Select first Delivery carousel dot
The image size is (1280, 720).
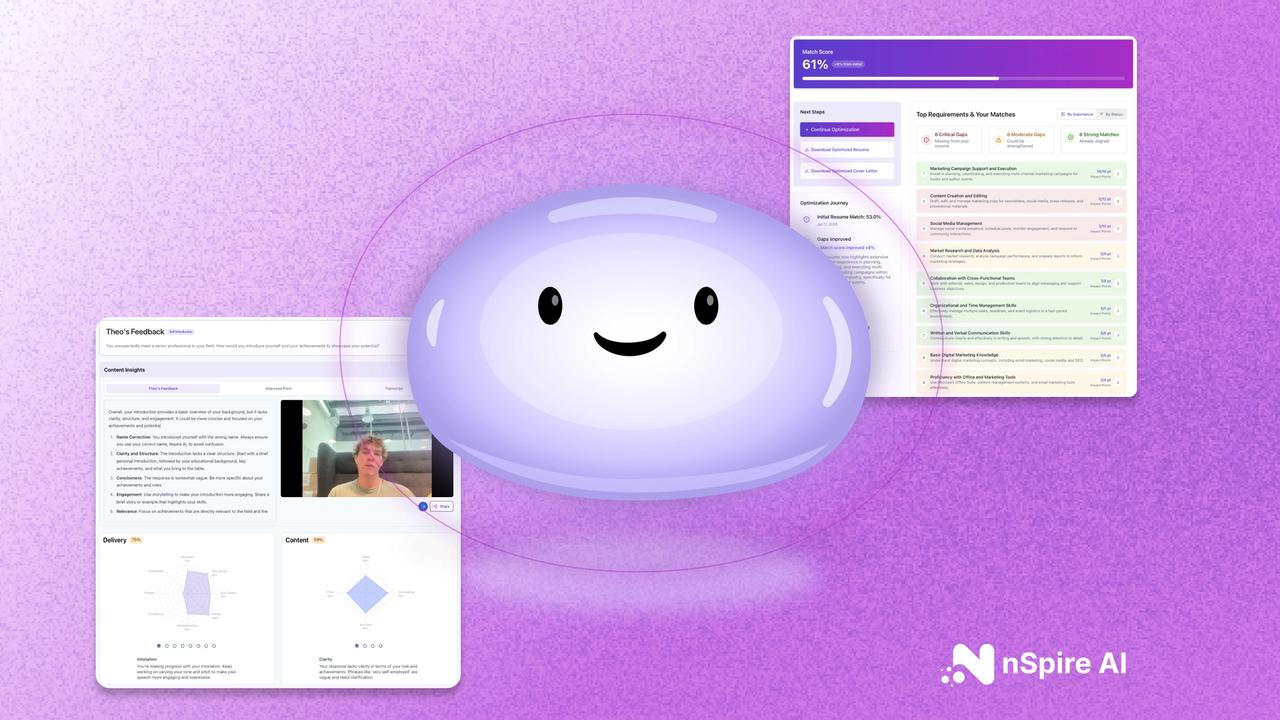(x=158, y=646)
